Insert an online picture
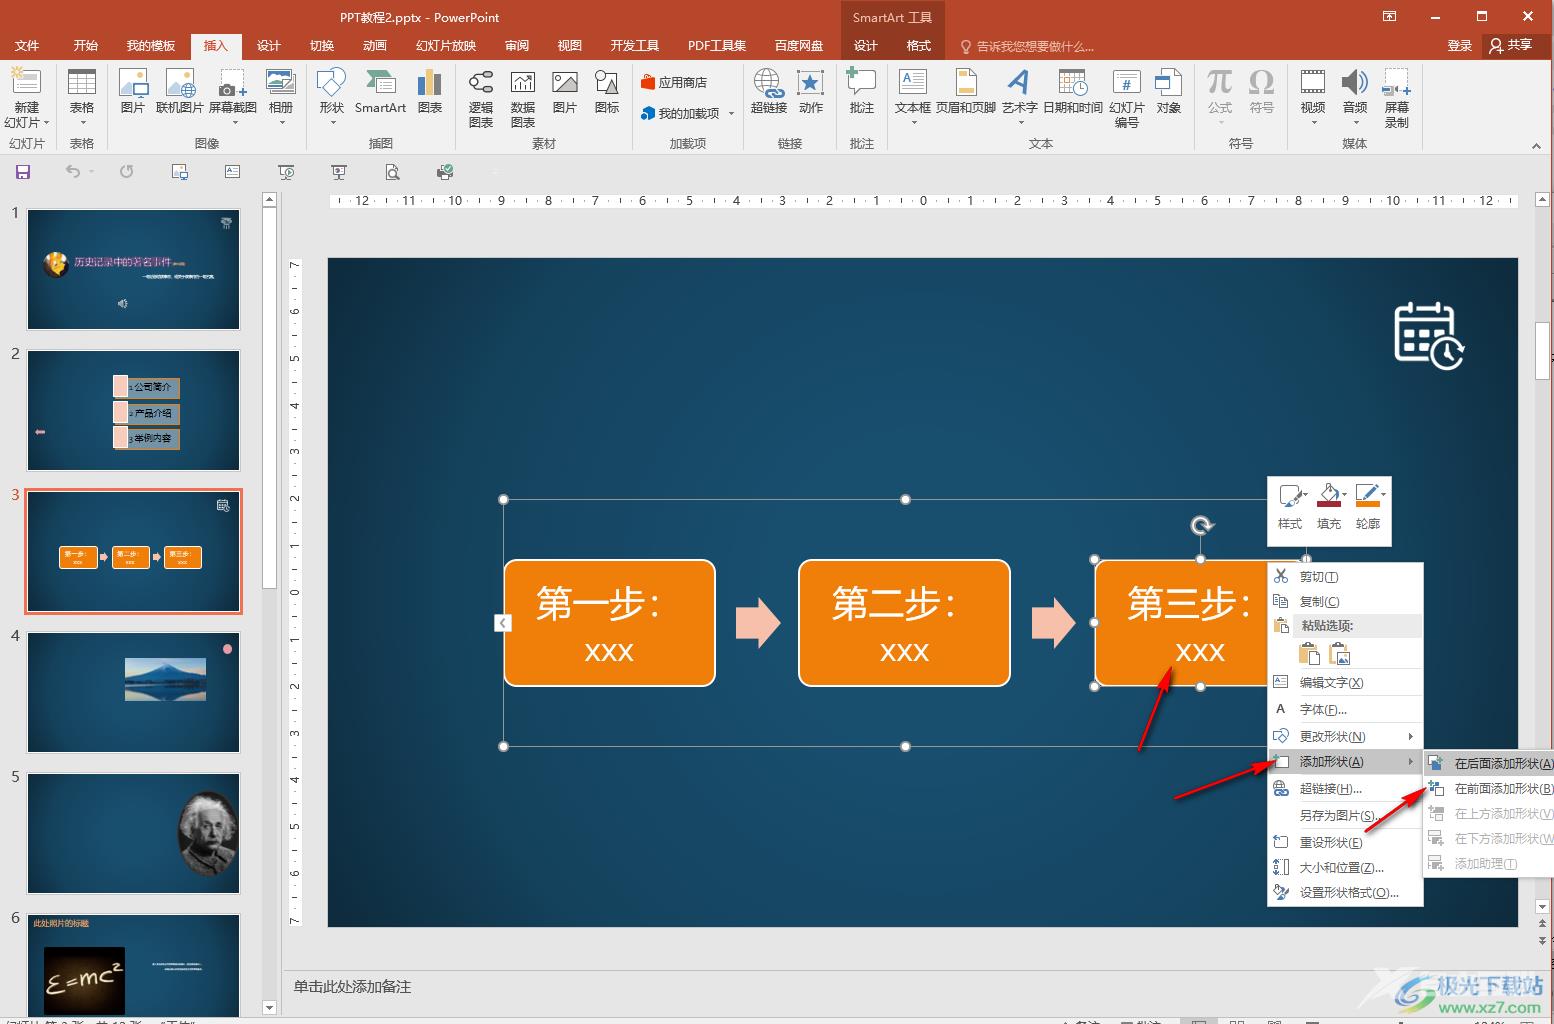Viewport: 1554px width, 1024px height. [x=180, y=92]
